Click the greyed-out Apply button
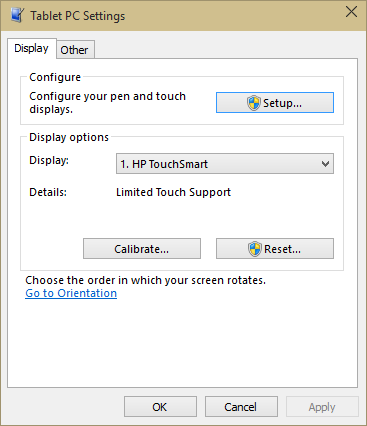This screenshot has height=426, width=367. 322,407
